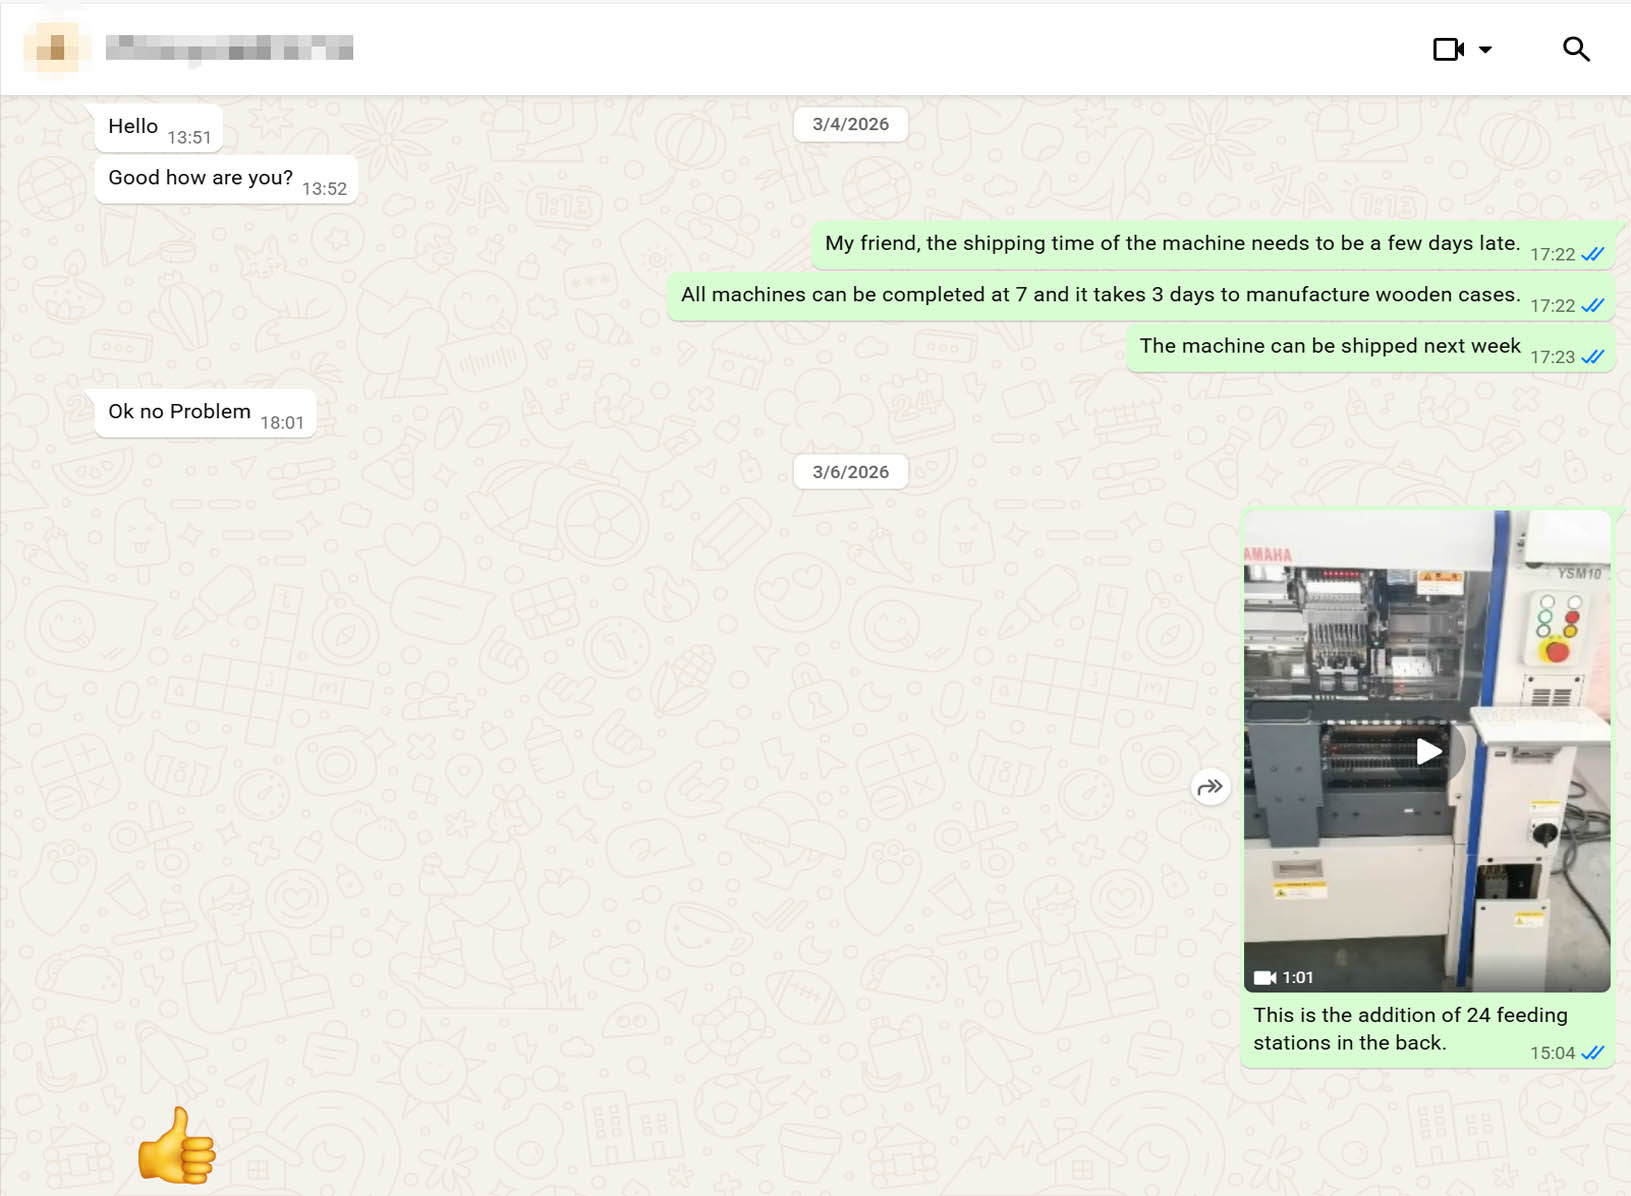Click the "Ok no Problem" message bubble
The width and height of the screenshot is (1631, 1196).
click(x=205, y=413)
